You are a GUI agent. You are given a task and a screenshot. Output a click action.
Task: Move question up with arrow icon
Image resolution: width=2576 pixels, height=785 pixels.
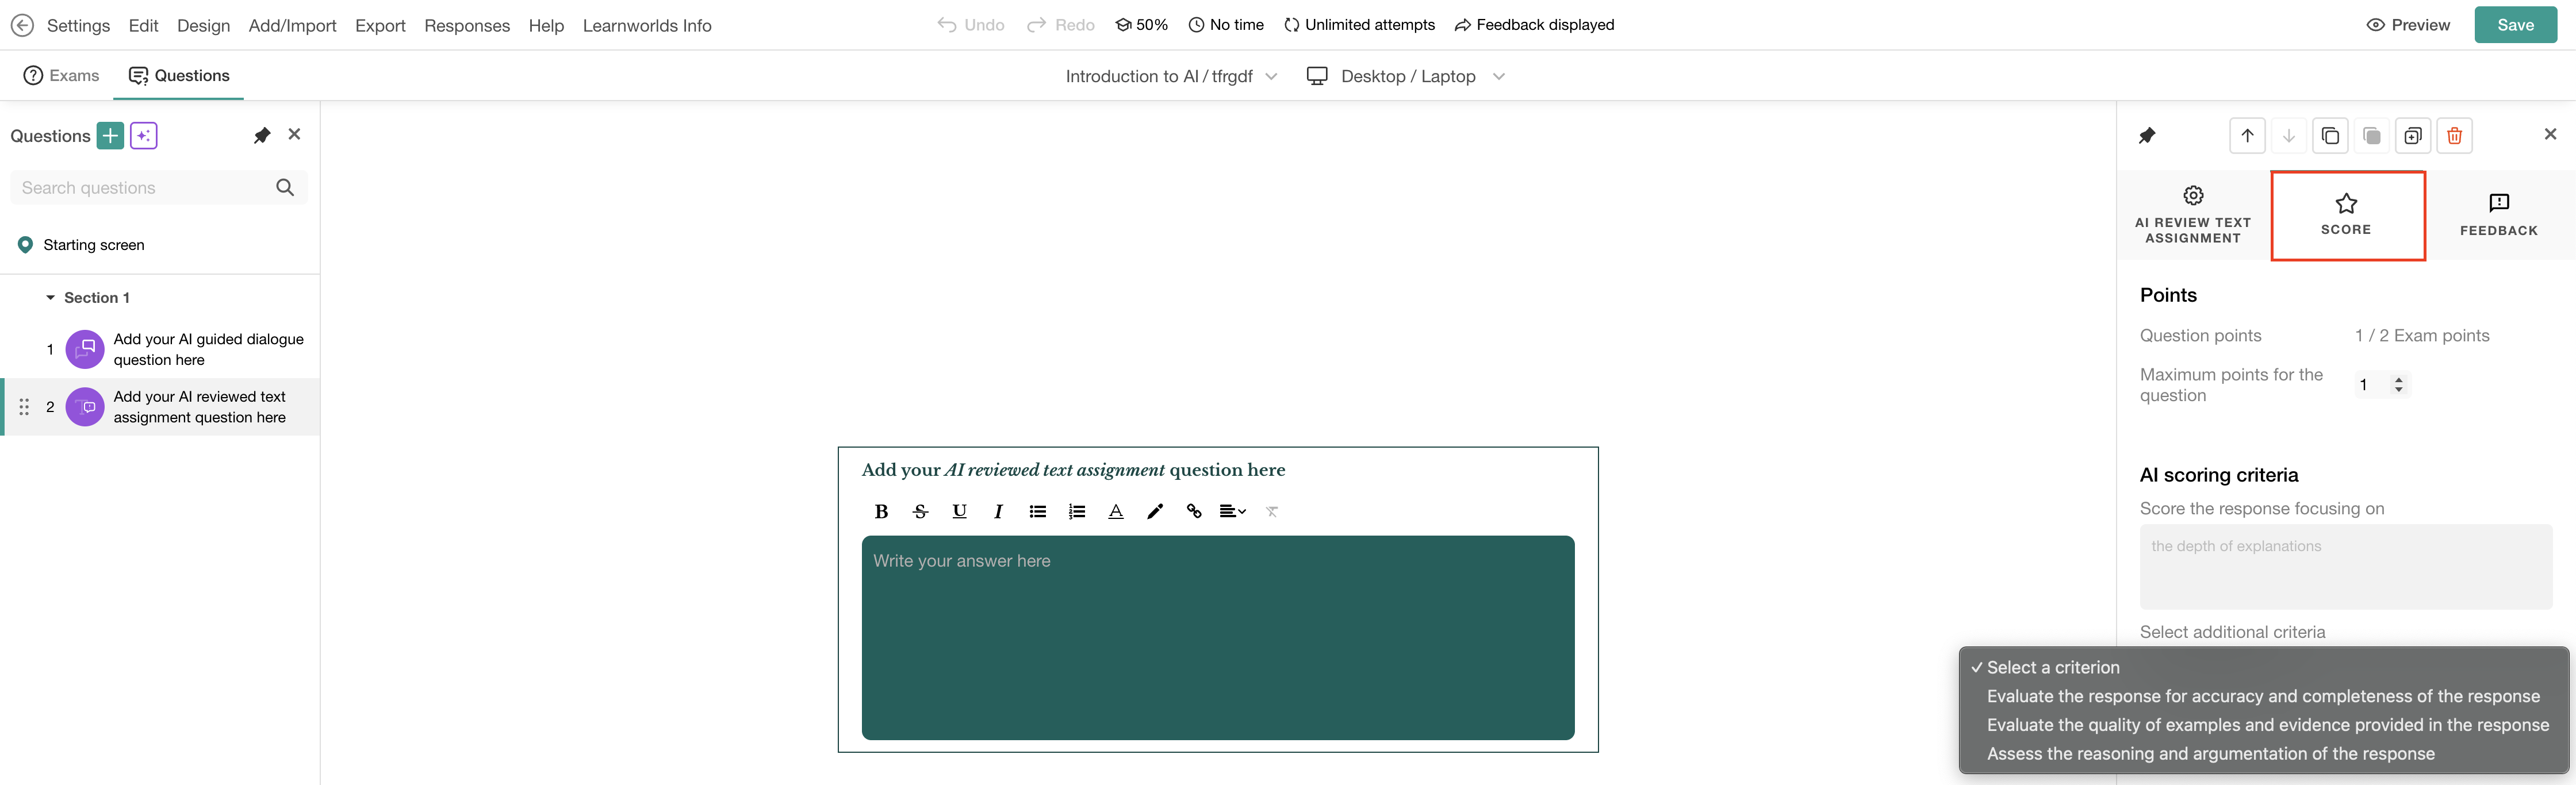tap(2247, 136)
